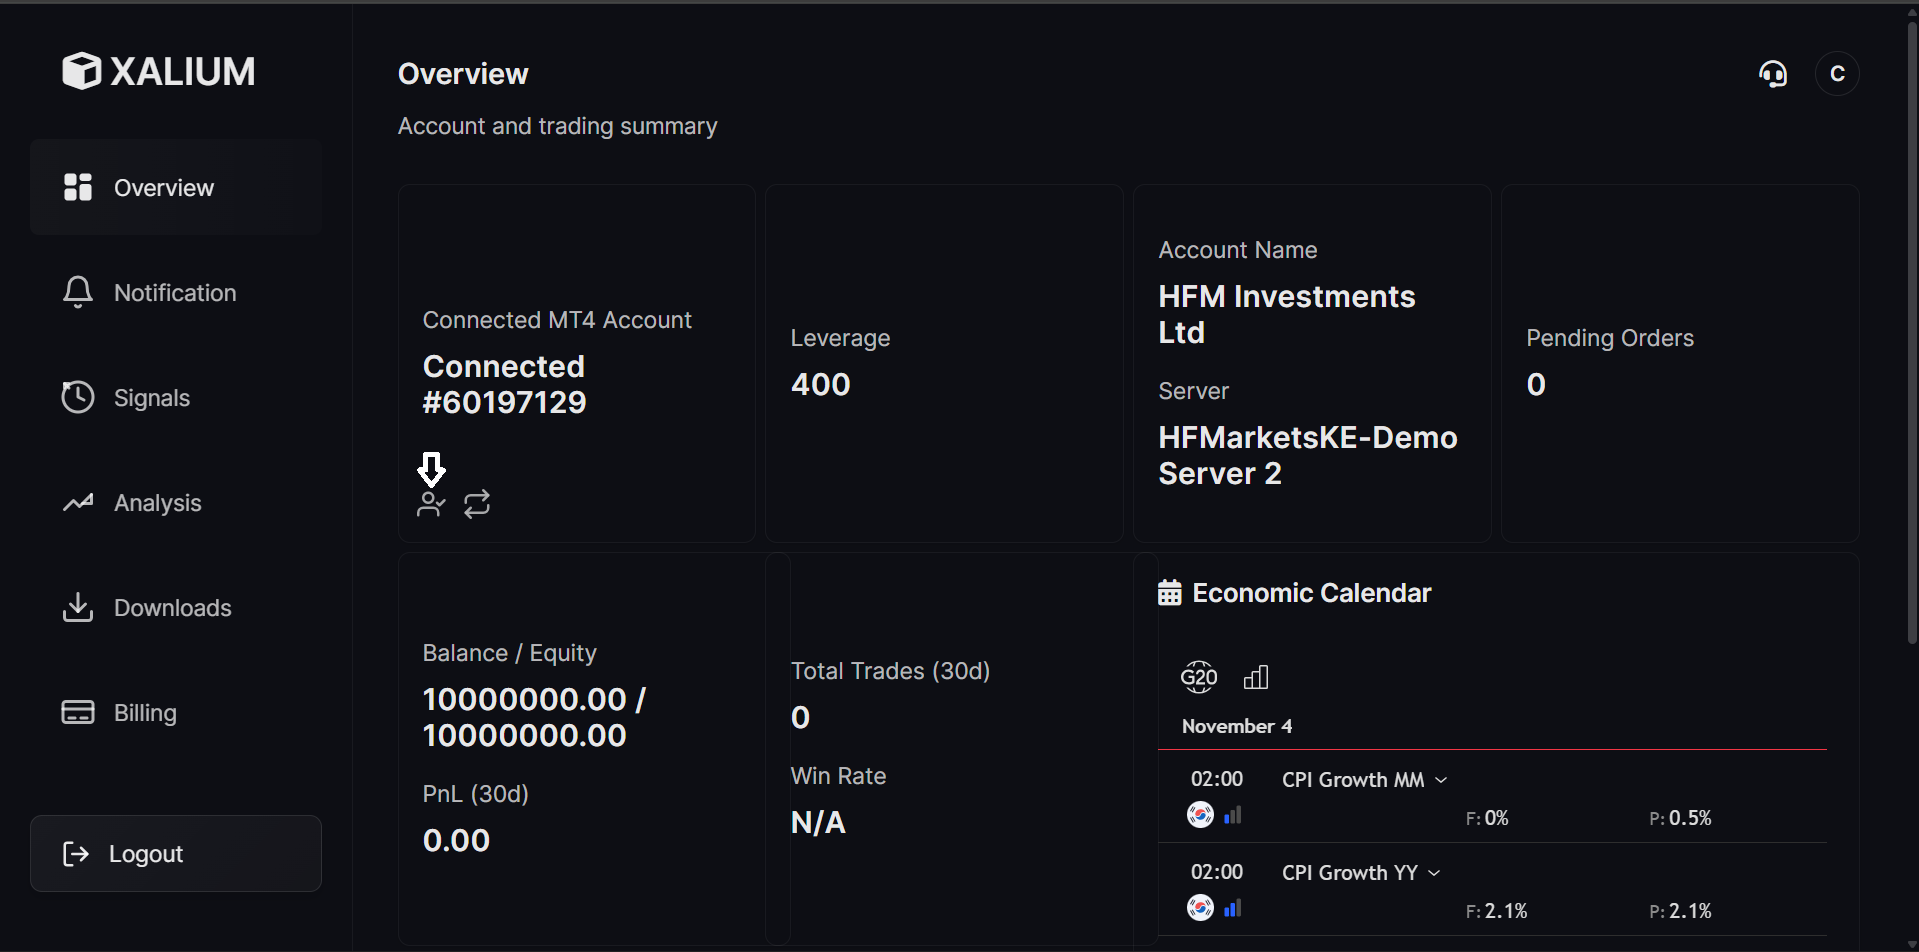Screen dimensions: 1919x952
Task: Expand the CPI Growth MM event details
Action: 1441,779
